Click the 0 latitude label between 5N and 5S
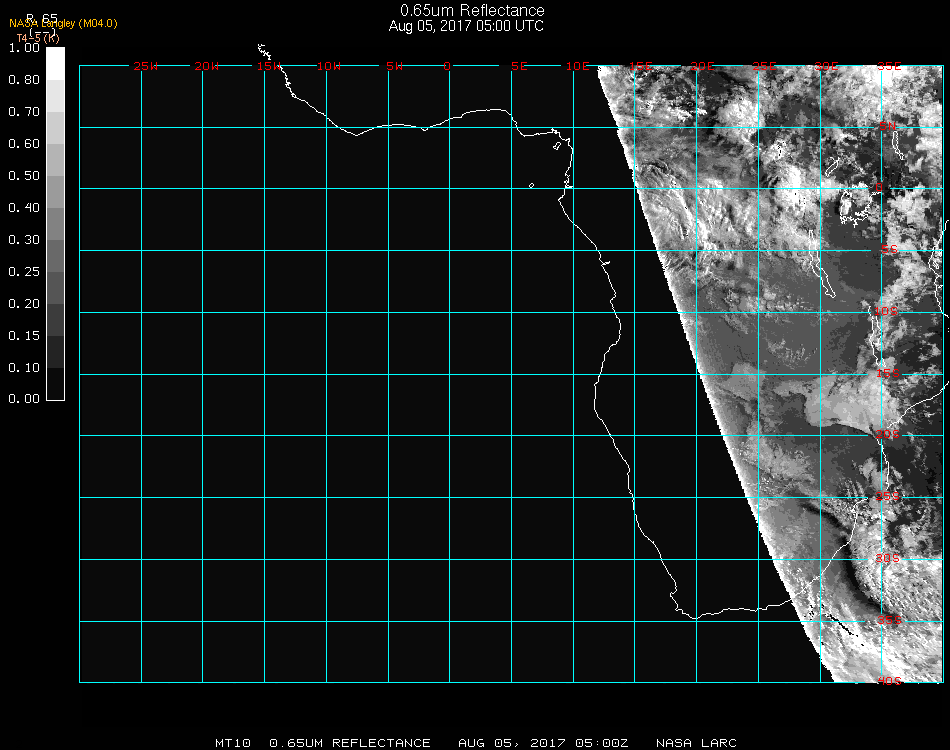The width and height of the screenshot is (950, 750). point(879,188)
